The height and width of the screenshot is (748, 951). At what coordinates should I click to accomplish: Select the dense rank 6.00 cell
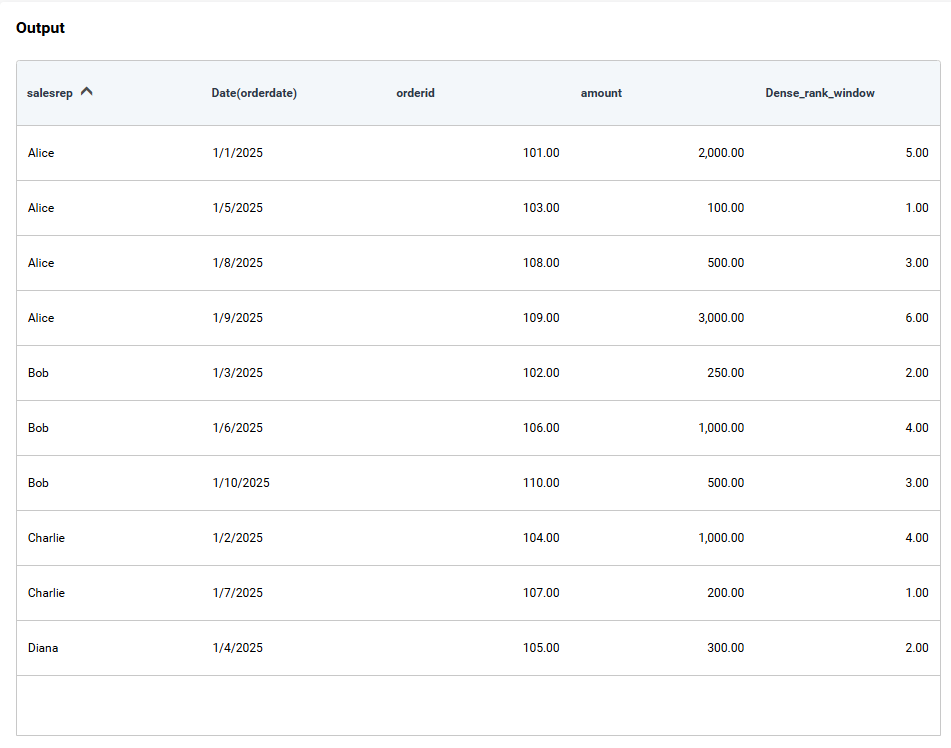pos(916,318)
